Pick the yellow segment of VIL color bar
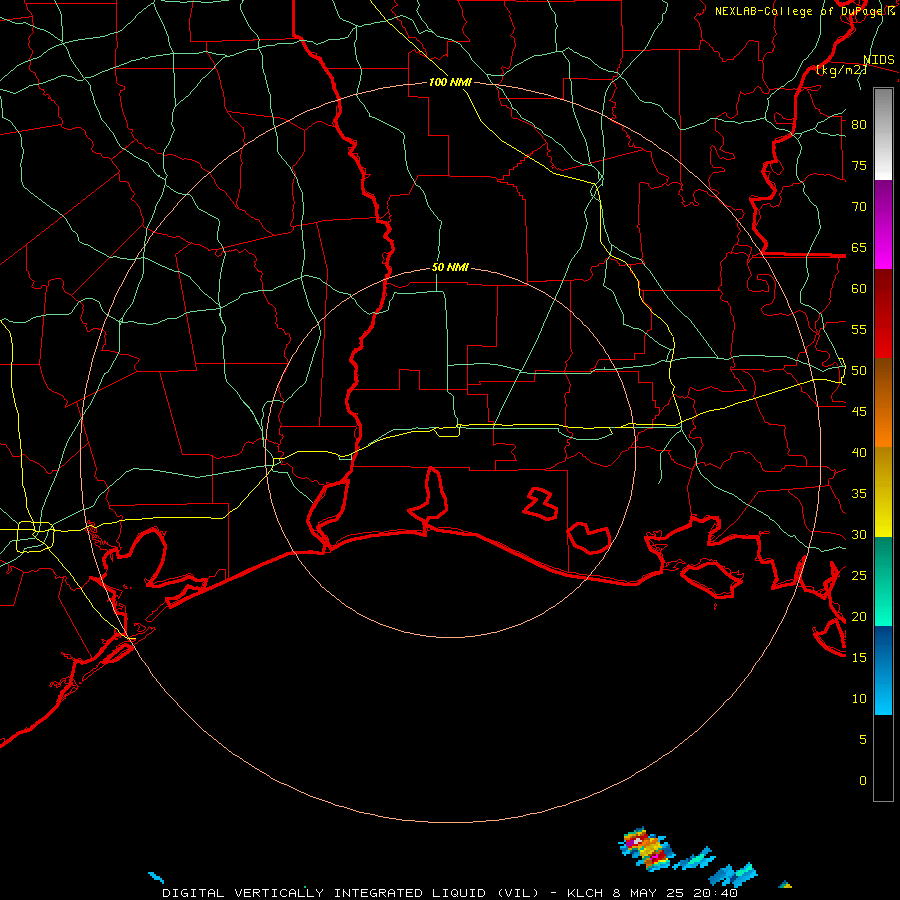The image size is (900, 900). (x=883, y=492)
